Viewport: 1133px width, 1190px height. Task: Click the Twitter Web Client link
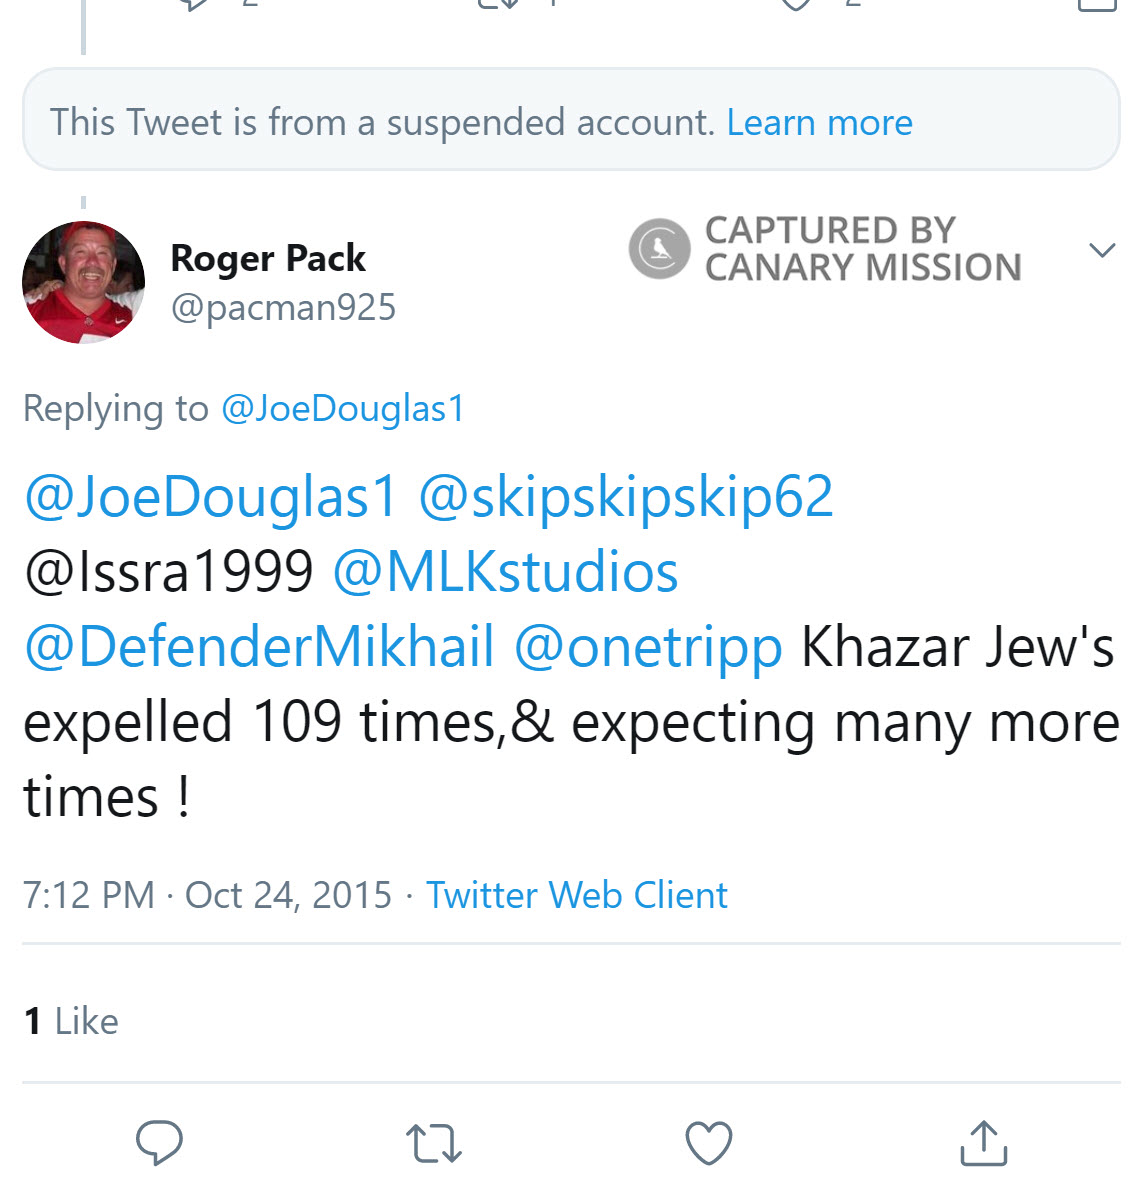[576, 895]
